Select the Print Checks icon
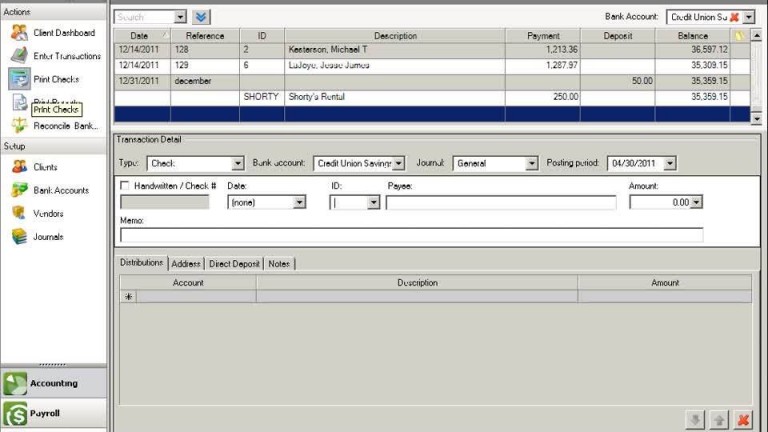 point(19,78)
